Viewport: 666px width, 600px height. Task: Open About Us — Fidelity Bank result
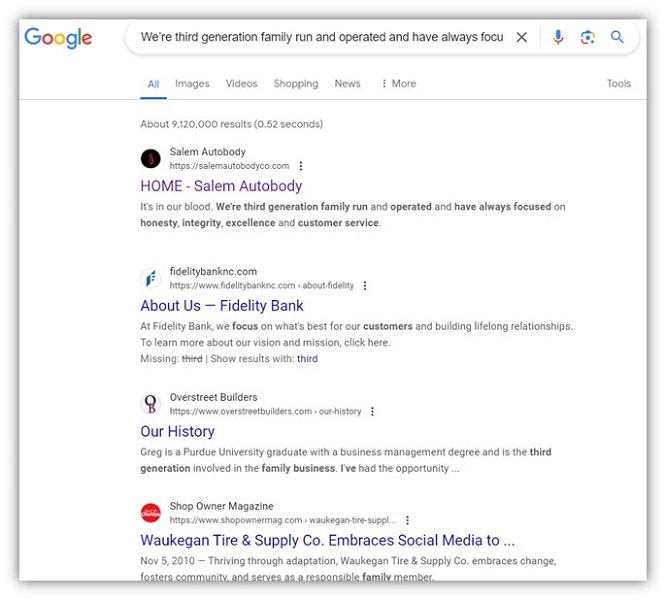point(222,306)
